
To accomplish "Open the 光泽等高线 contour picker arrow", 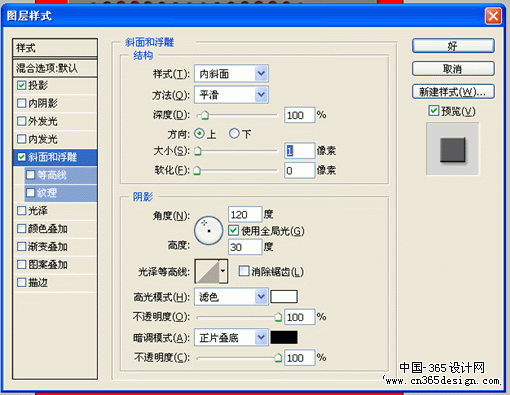I will 223,271.
